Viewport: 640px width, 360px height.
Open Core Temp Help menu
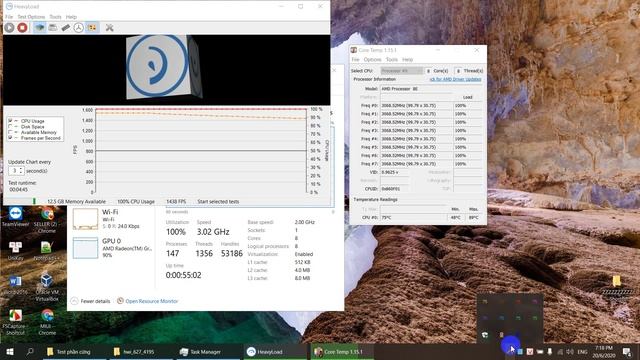(407, 60)
